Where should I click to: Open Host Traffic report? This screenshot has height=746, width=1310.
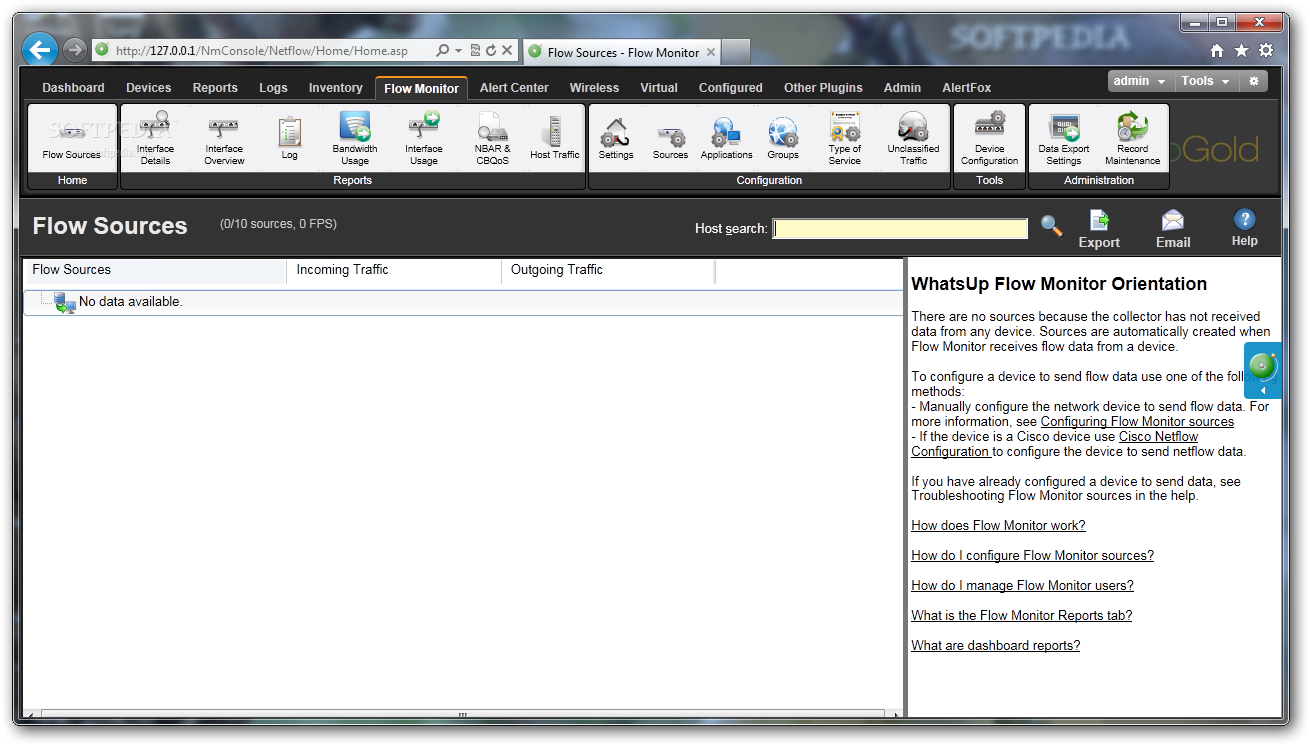(554, 138)
